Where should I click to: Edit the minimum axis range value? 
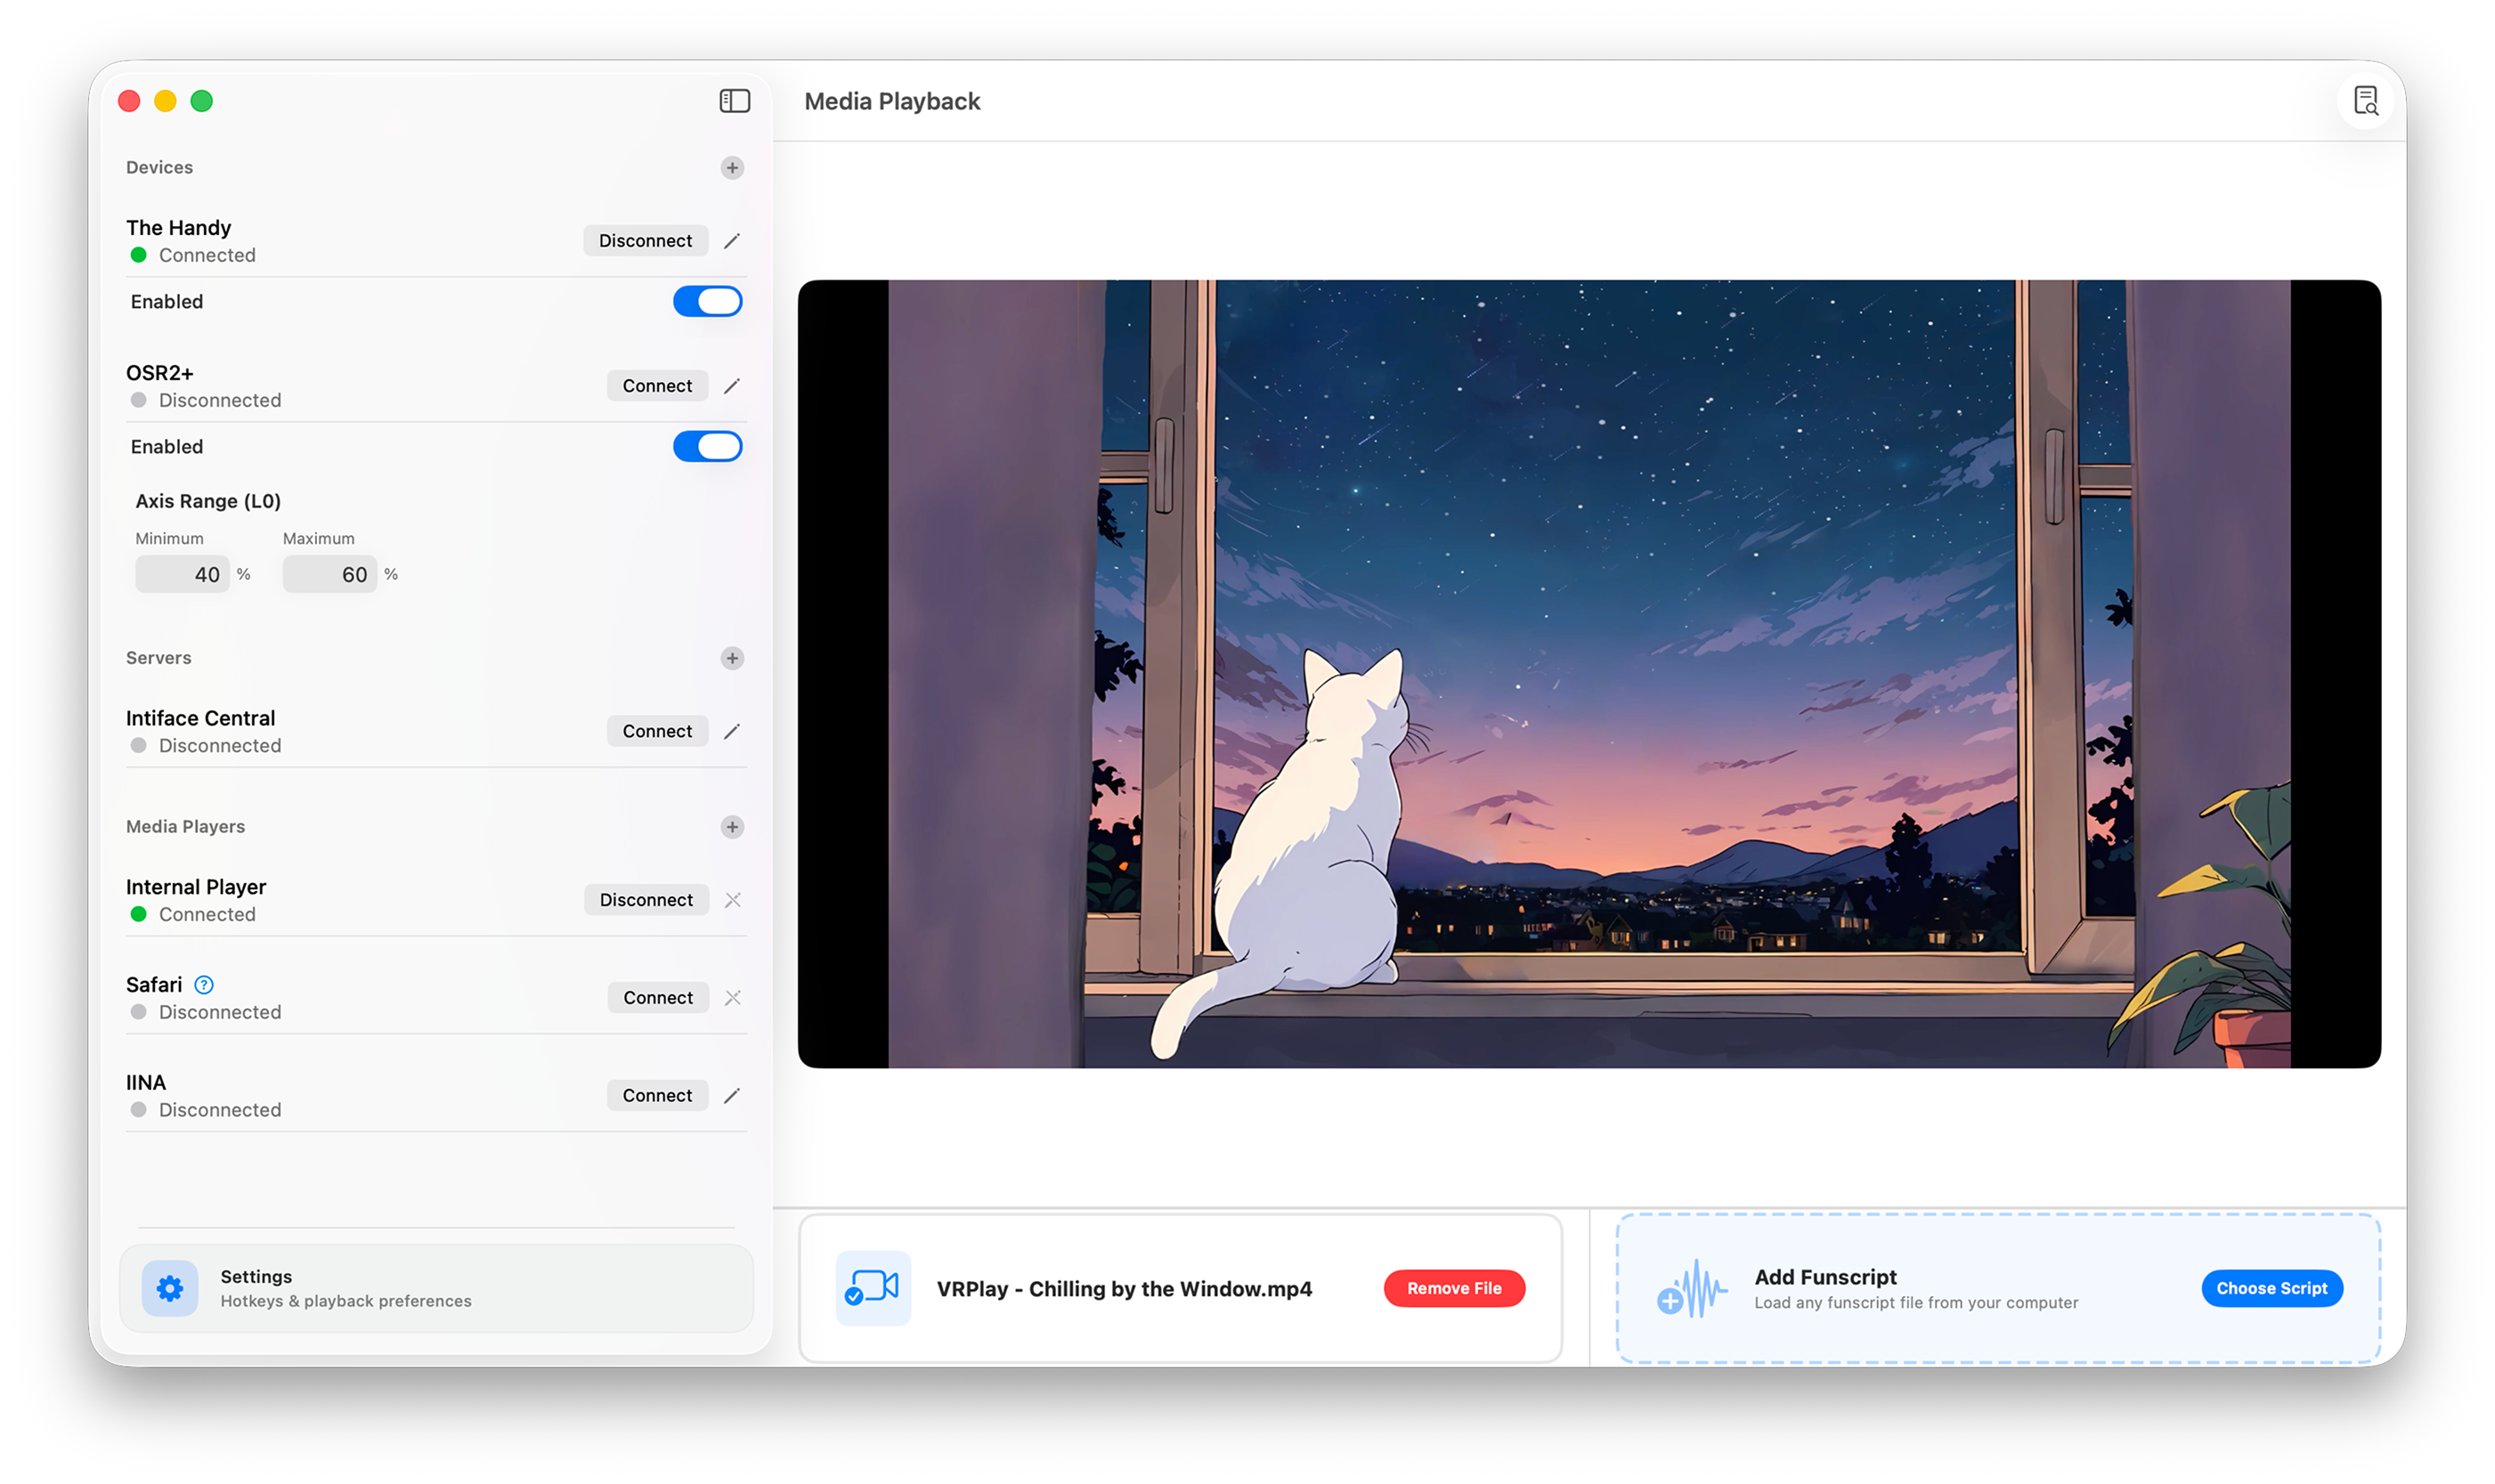182,573
